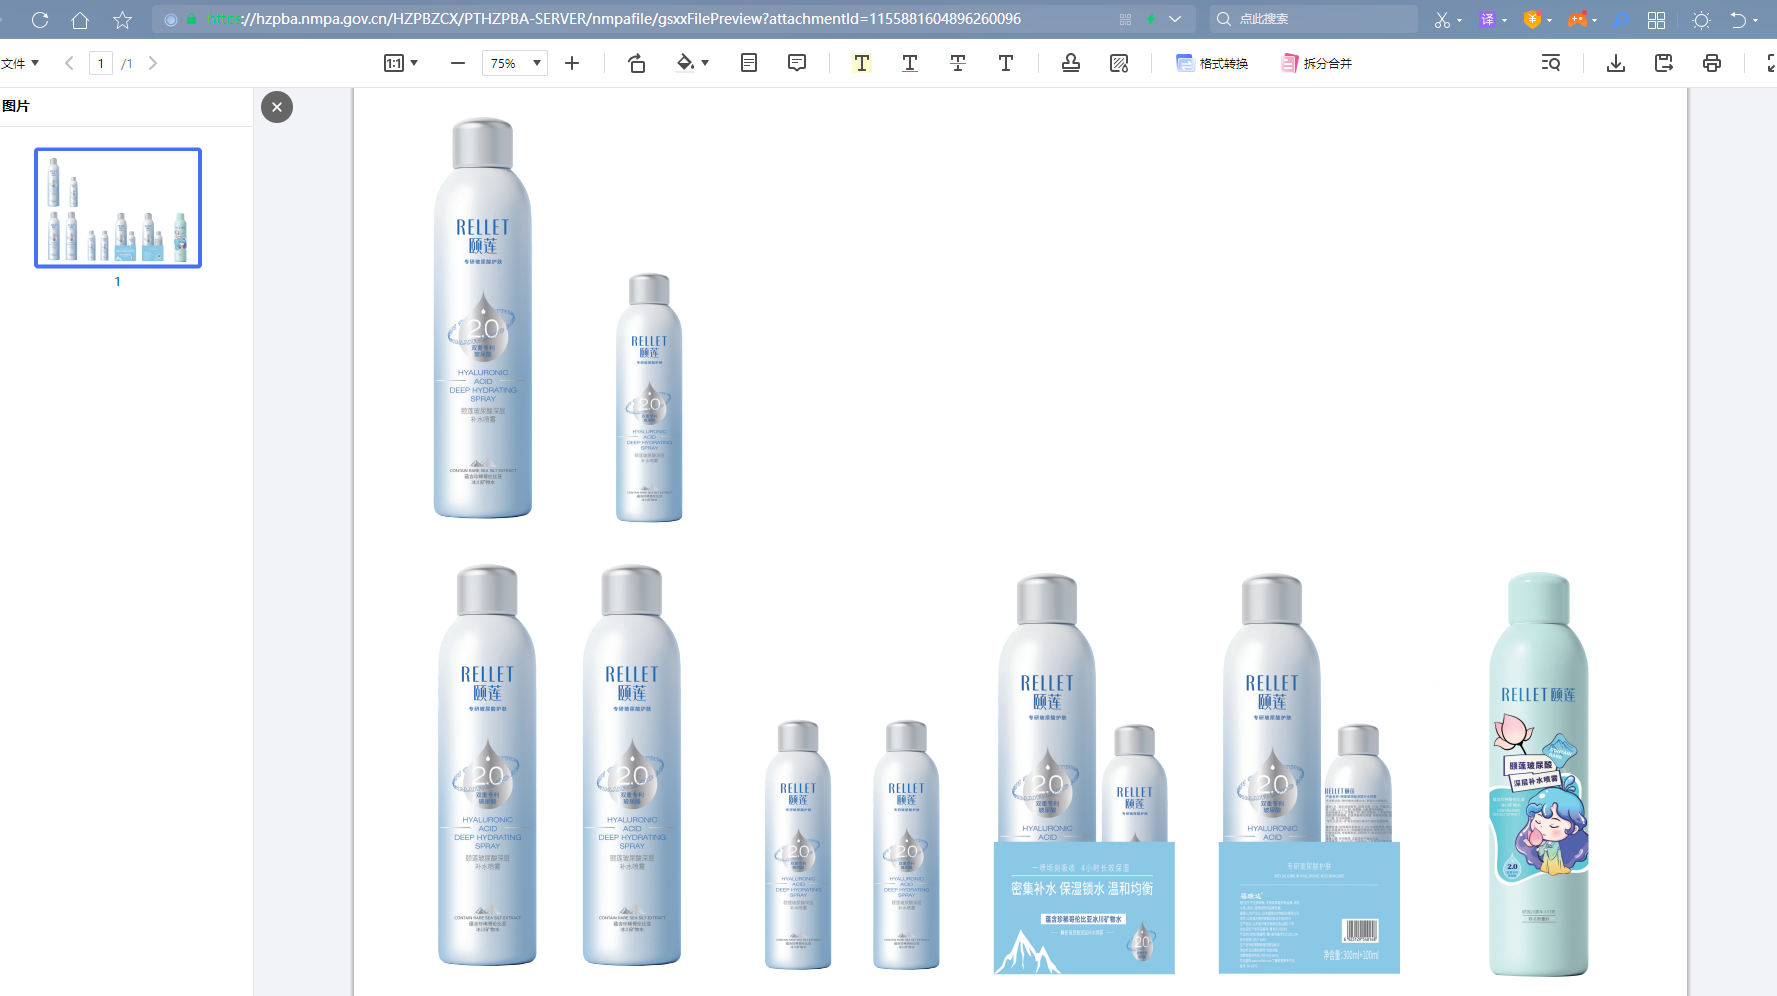1777x996 pixels.
Task: Click the save-as icon in the toolbar
Action: tap(1664, 63)
